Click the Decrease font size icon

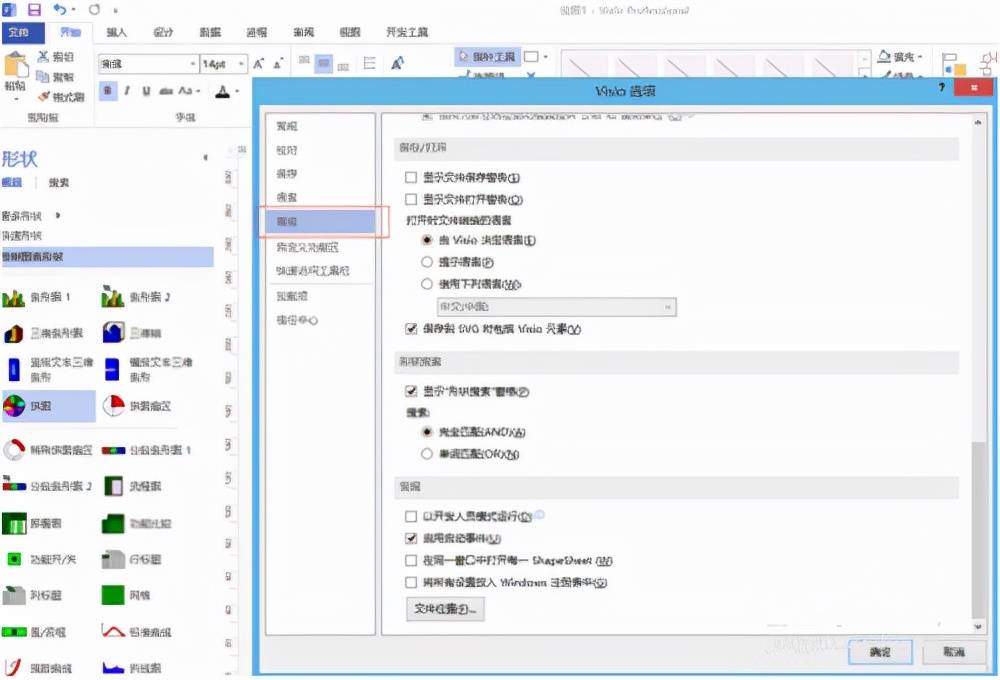pyautogui.click(x=278, y=64)
